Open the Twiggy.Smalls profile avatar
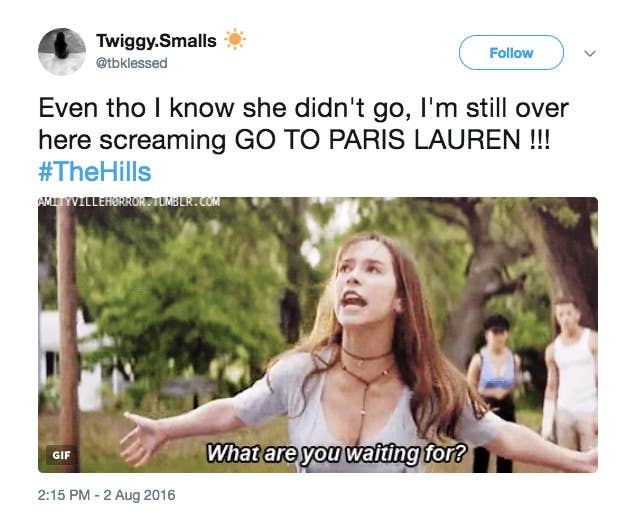The width and height of the screenshot is (636, 515). tap(62, 52)
